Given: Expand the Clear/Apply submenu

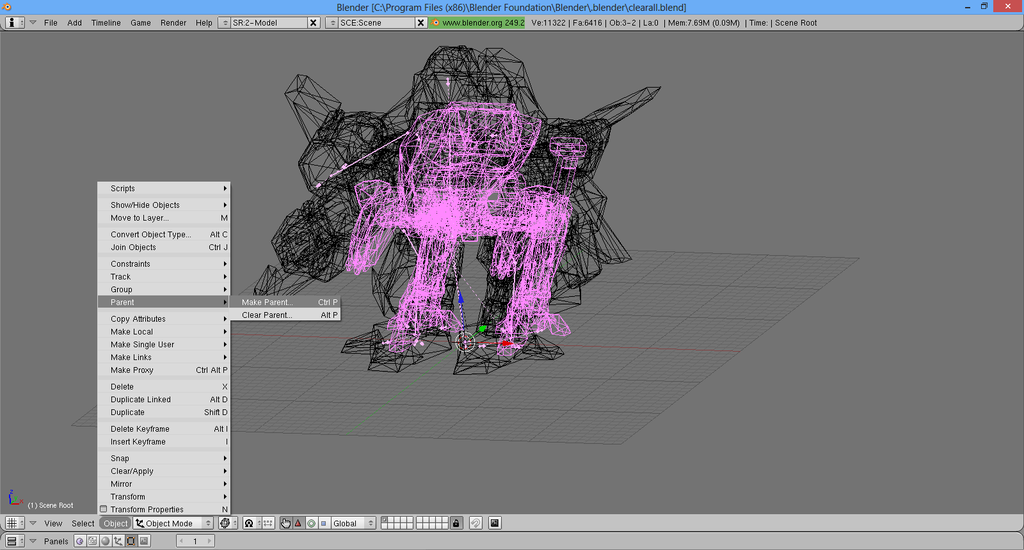Looking at the screenshot, I should (x=163, y=471).
